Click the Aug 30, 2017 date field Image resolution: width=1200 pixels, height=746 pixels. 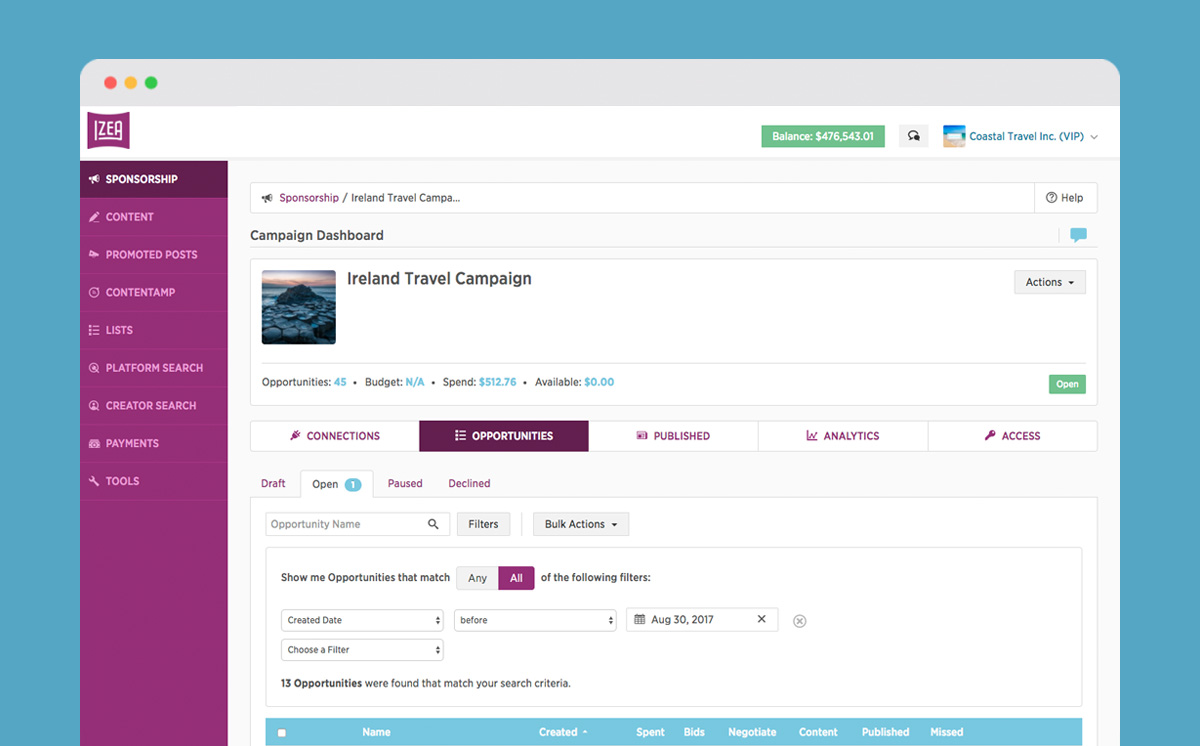click(x=703, y=620)
